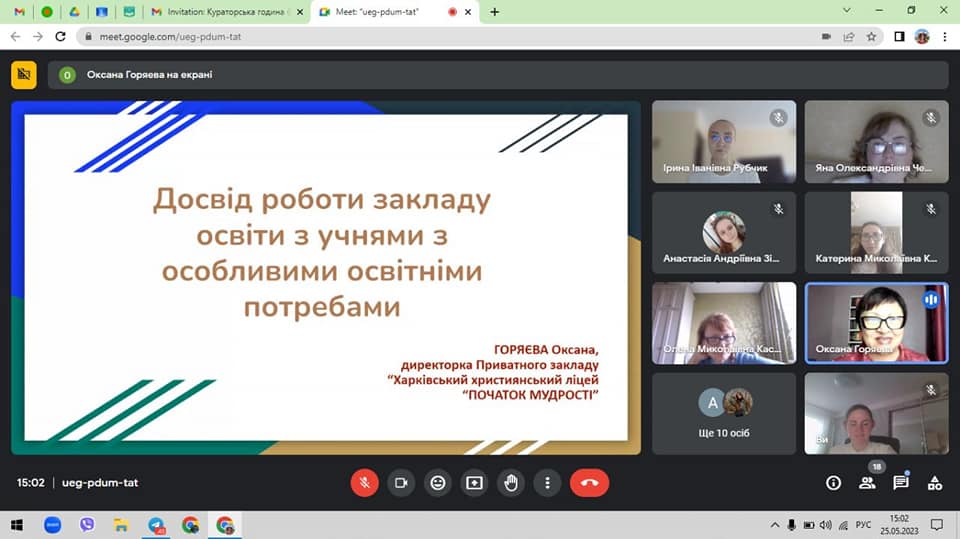Click the yellow captions-off icon at top left
This screenshot has width=960, height=539.
[x=24, y=74]
